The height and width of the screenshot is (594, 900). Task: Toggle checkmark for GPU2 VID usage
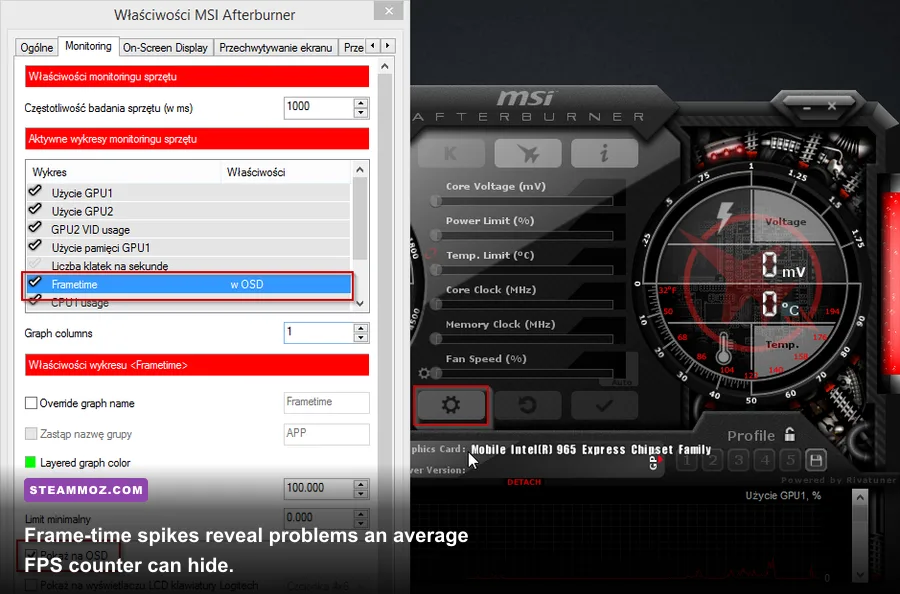point(35,227)
